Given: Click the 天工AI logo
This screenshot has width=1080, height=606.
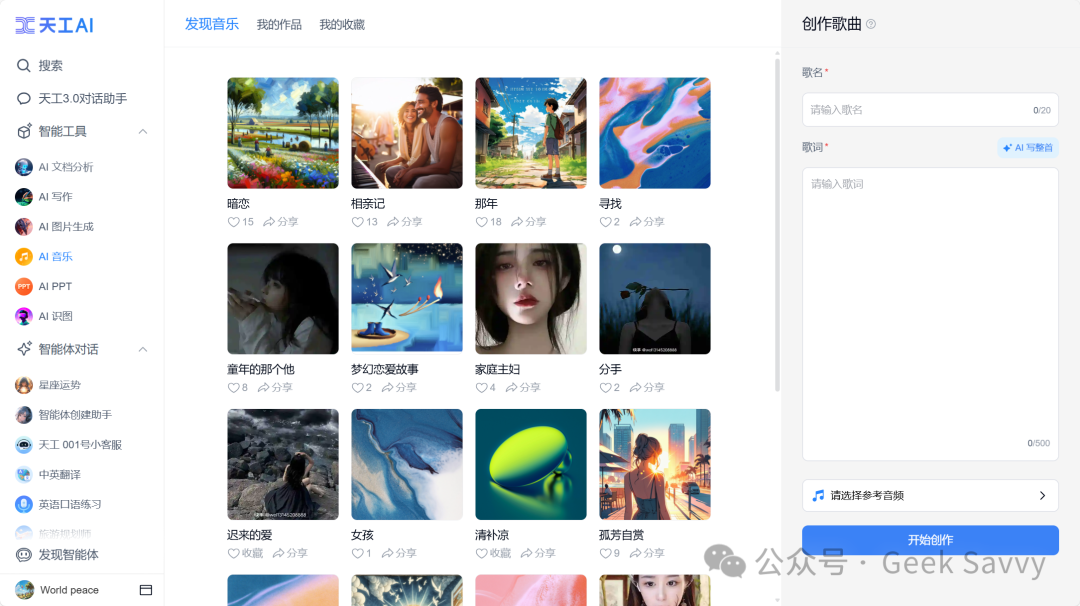Looking at the screenshot, I should pyautogui.click(x=54, y=25).
